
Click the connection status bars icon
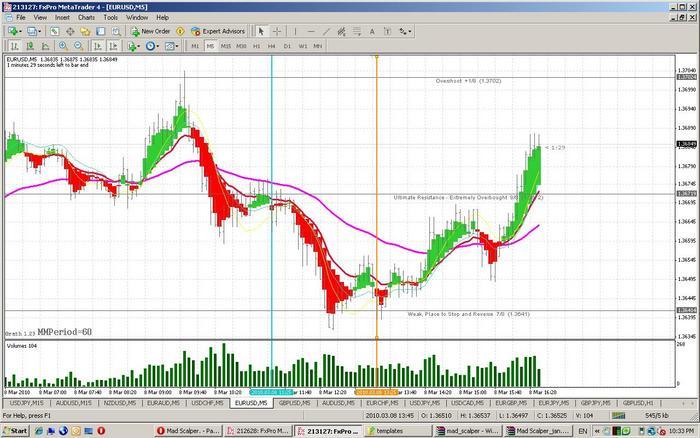(x=619, y=416)
